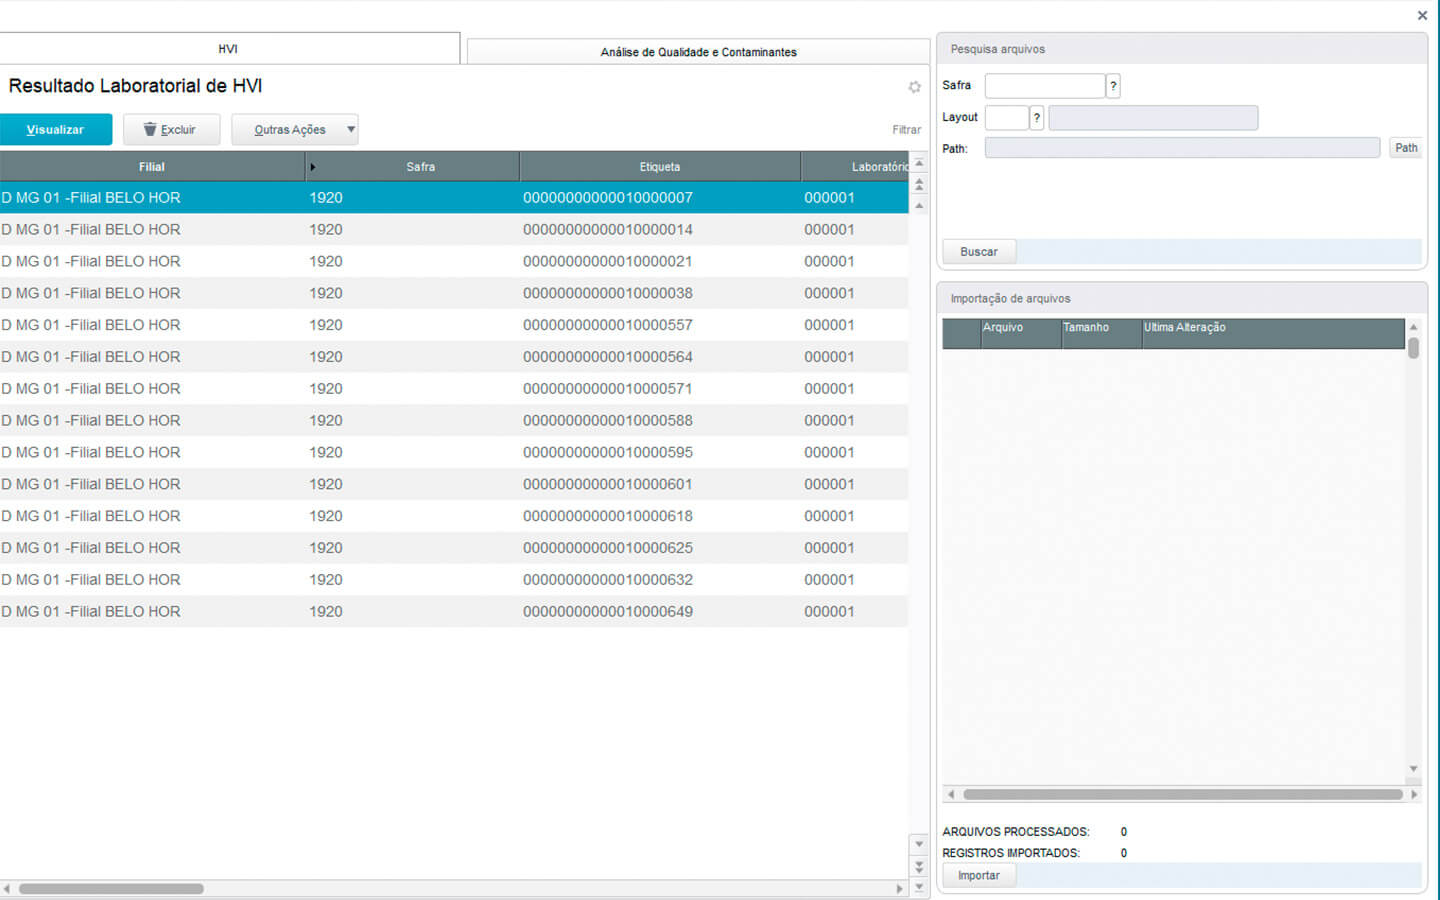The image size is (1440, 900).
Task: Click the Buscar button
Action: pyautogui.click(x=978, y=252)
